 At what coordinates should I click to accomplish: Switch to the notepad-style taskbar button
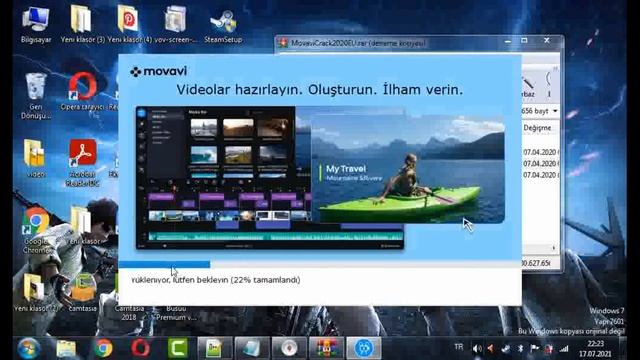pos(215,348)
